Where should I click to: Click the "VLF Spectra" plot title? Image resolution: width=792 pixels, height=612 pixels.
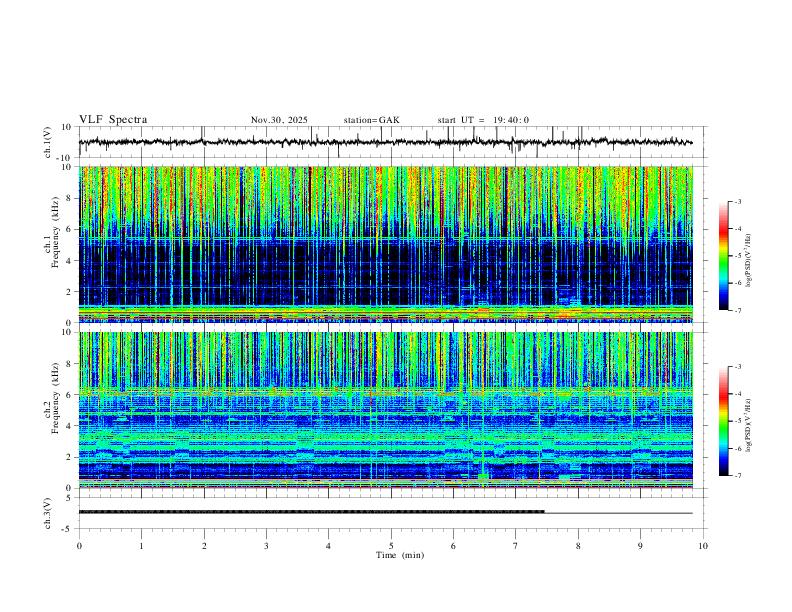(113, 120)
